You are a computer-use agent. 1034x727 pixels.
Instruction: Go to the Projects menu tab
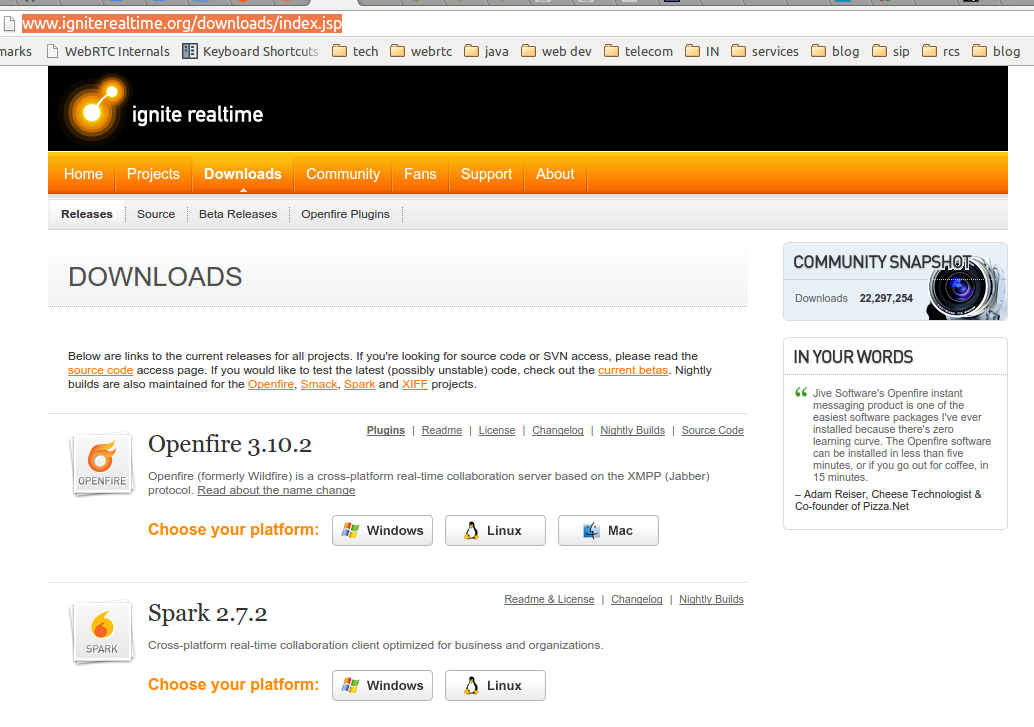(x=153, y=174)
